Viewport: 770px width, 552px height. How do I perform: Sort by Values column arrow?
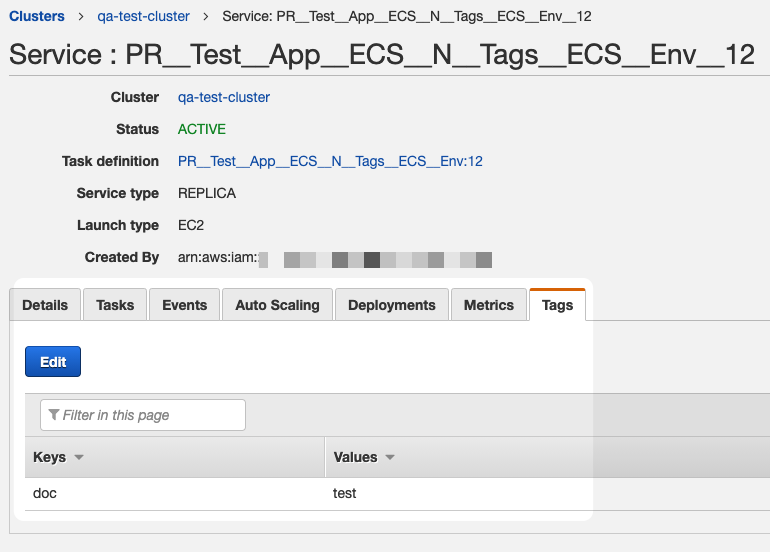tap(390, 457)
